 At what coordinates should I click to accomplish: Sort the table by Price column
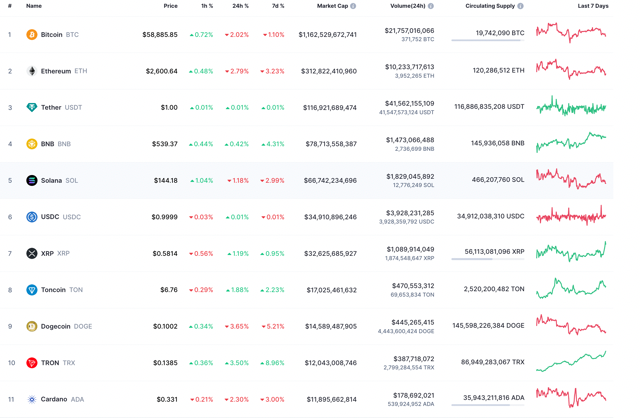coord(170,6)
